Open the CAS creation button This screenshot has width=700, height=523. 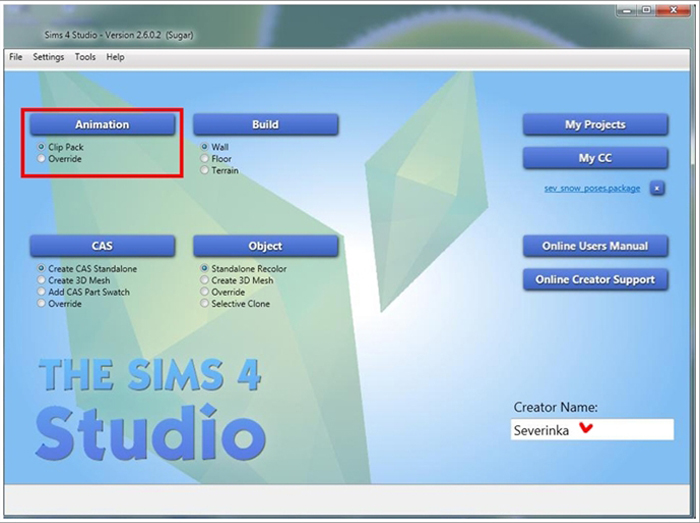[x=102, y=246]
